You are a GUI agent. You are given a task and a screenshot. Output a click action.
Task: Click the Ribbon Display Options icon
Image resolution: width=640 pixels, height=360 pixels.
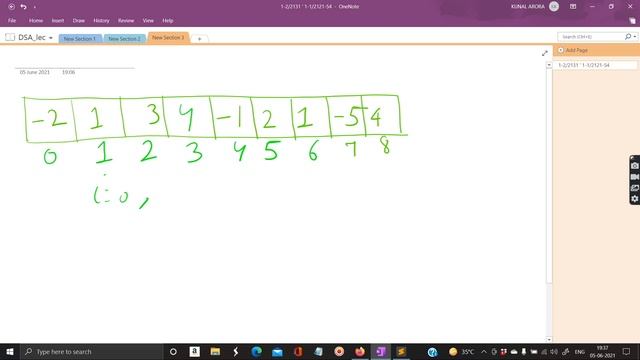click(573, 7)
